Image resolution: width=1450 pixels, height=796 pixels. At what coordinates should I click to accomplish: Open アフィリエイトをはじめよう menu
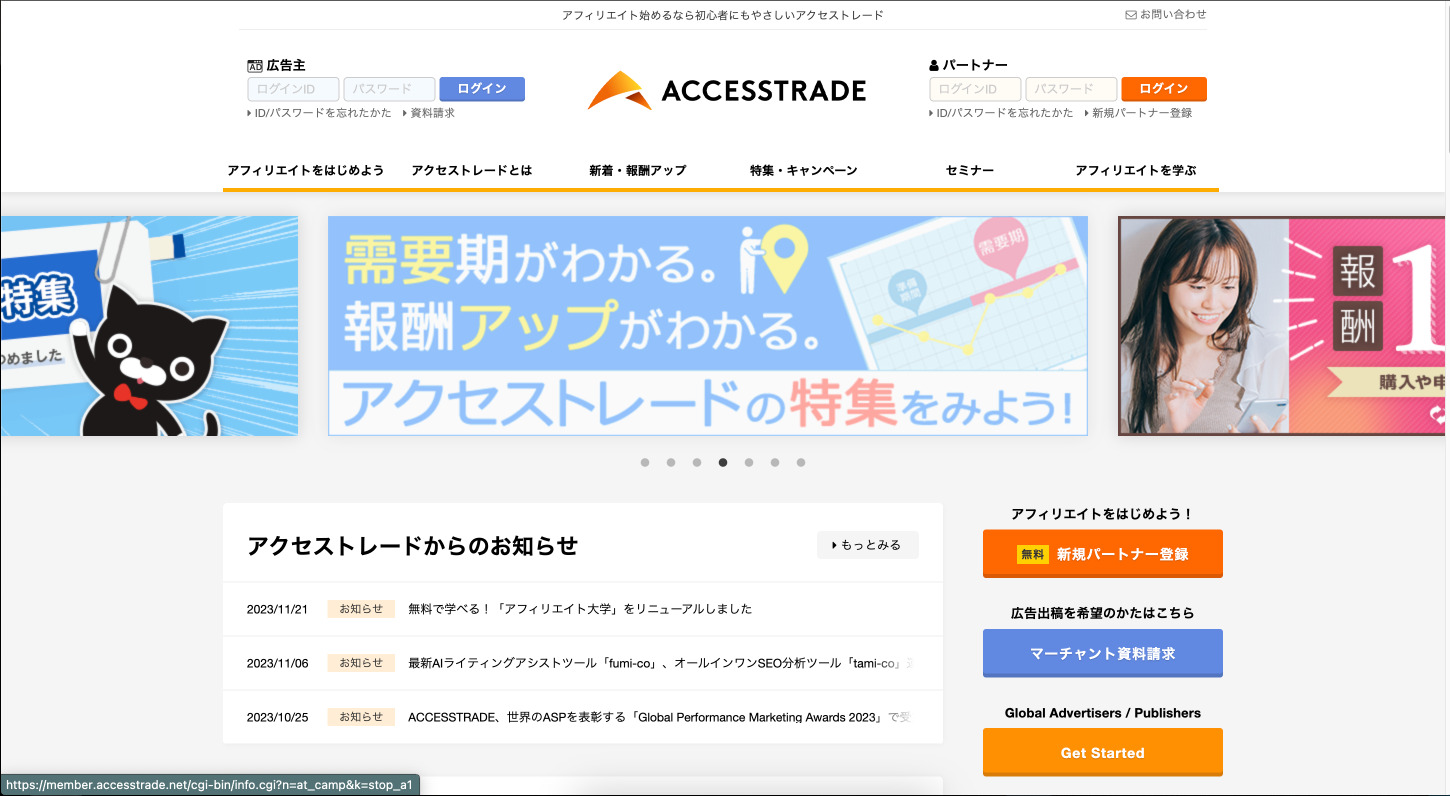(x=305, y=170)
